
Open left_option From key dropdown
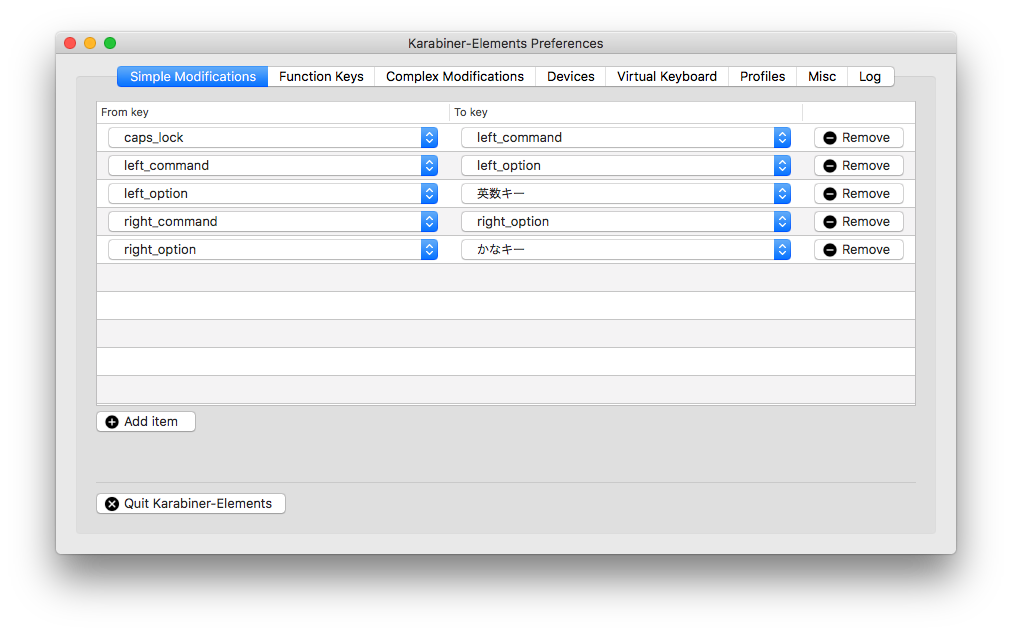click(273, 194)
